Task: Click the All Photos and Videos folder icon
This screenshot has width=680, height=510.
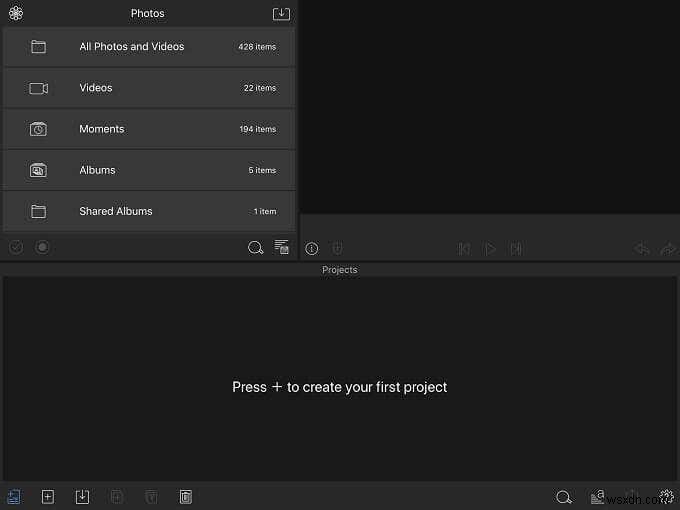Action: click(39, 47)
